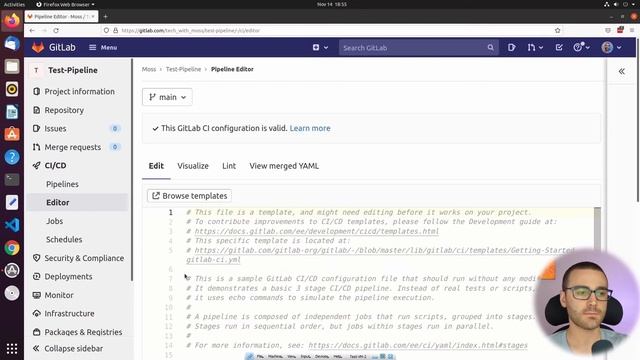Open the Menu hamburger button
The width and height of the screenshot is (640, 360).
point(103,47)
